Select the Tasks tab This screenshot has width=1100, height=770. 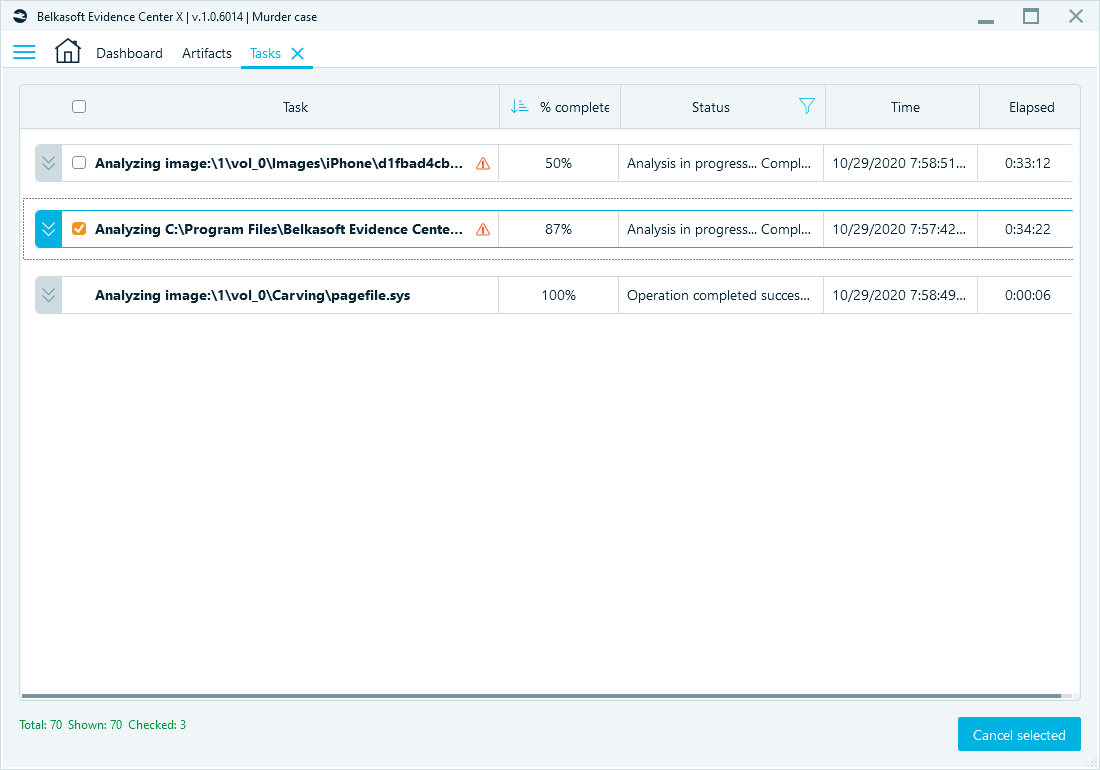coord(265,53)
